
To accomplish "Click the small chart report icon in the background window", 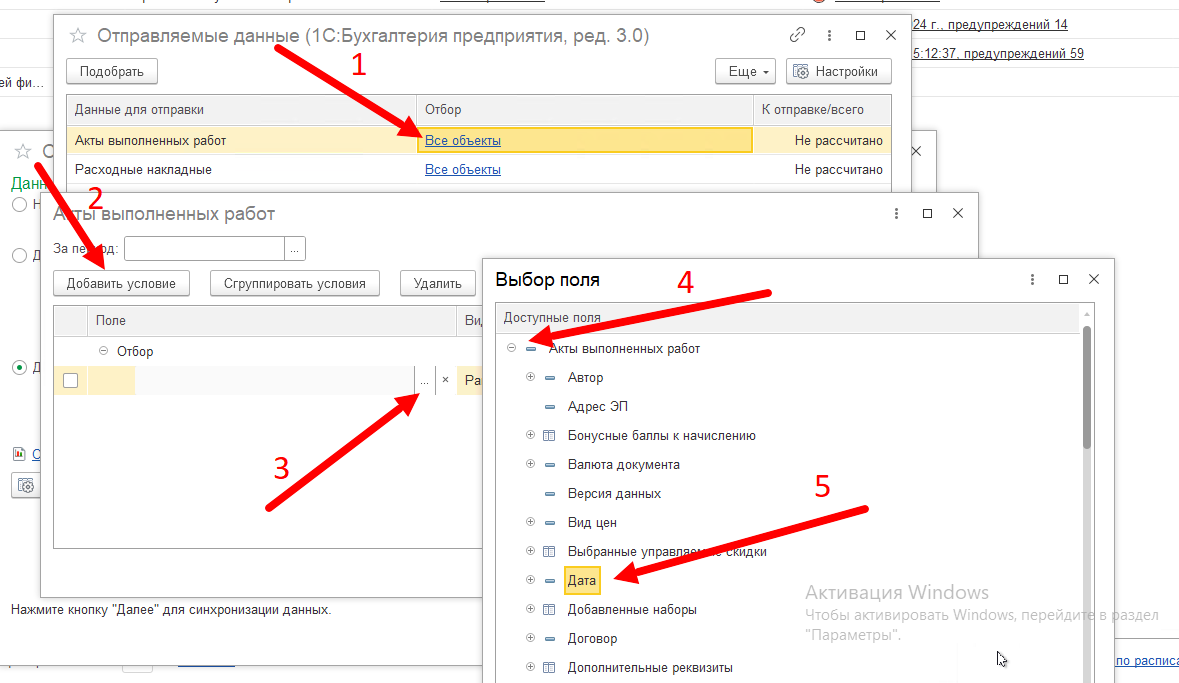I will (x=20, y=454).
